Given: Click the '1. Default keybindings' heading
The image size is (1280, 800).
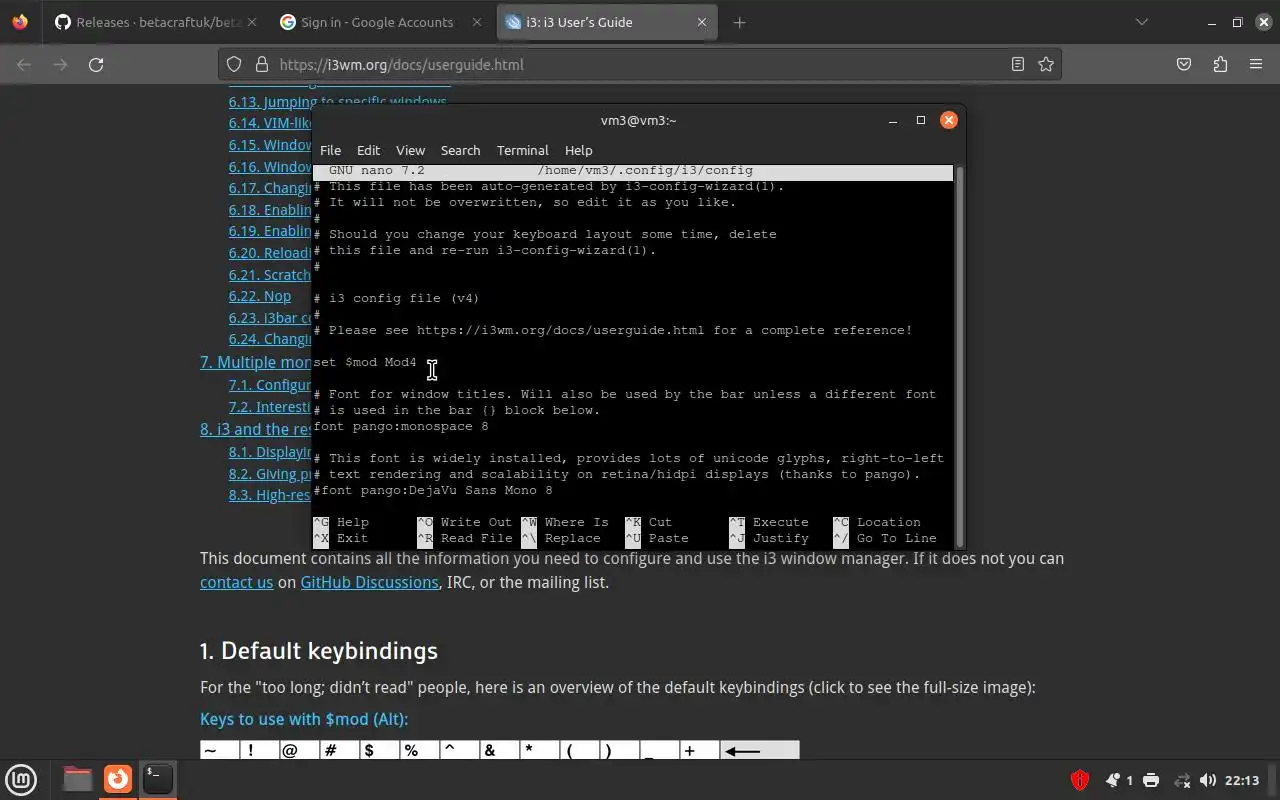Looking at the screenshot, I should click(319, 651).
